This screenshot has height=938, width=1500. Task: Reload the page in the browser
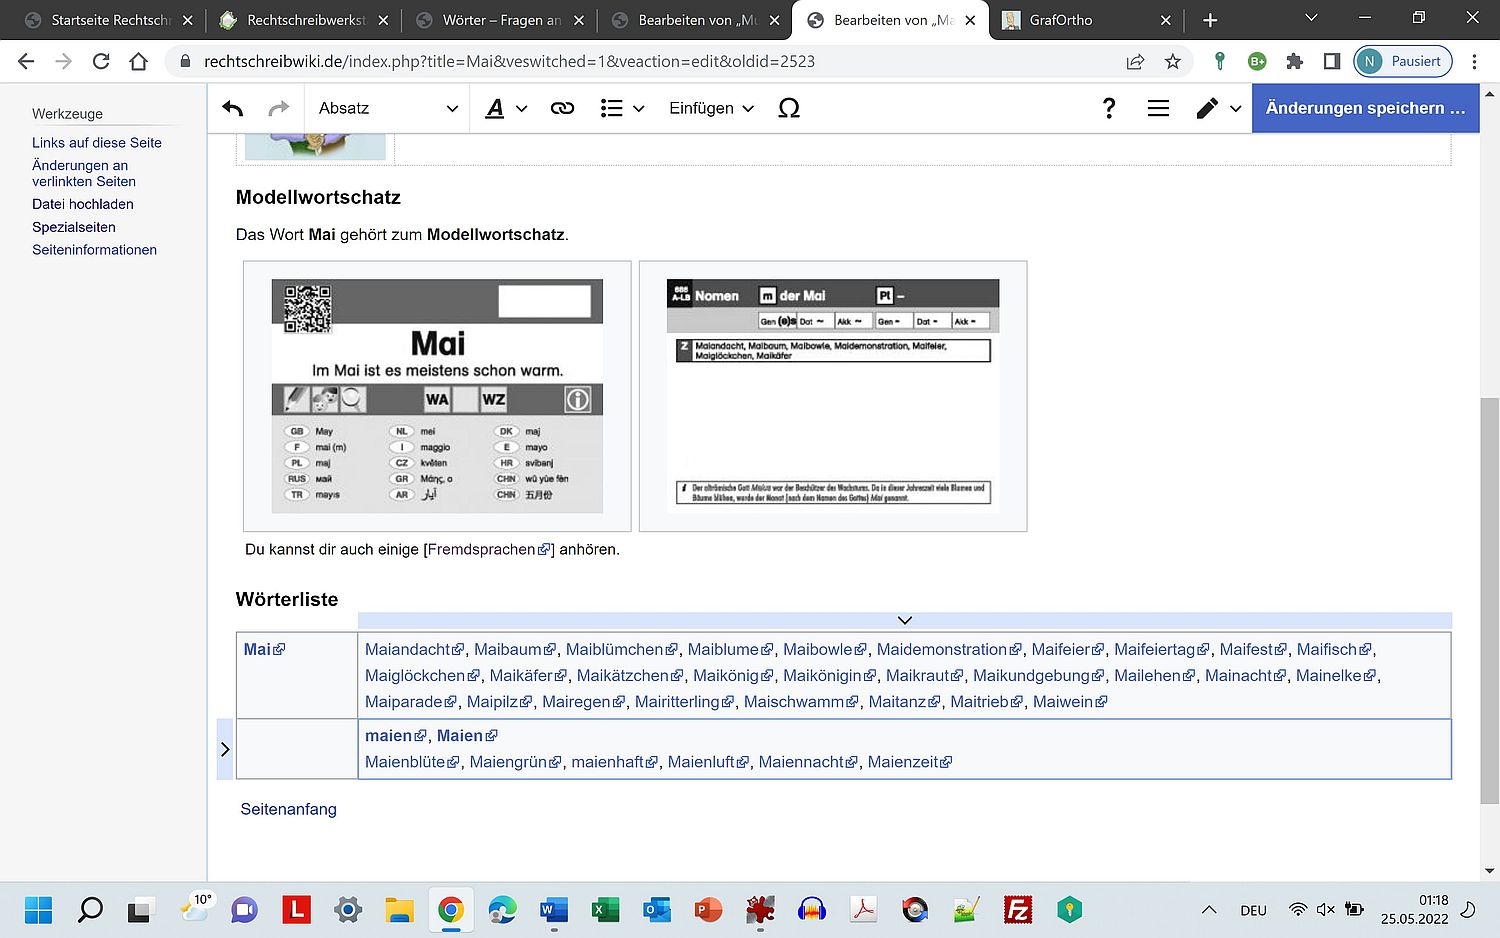tap(101, 62)
